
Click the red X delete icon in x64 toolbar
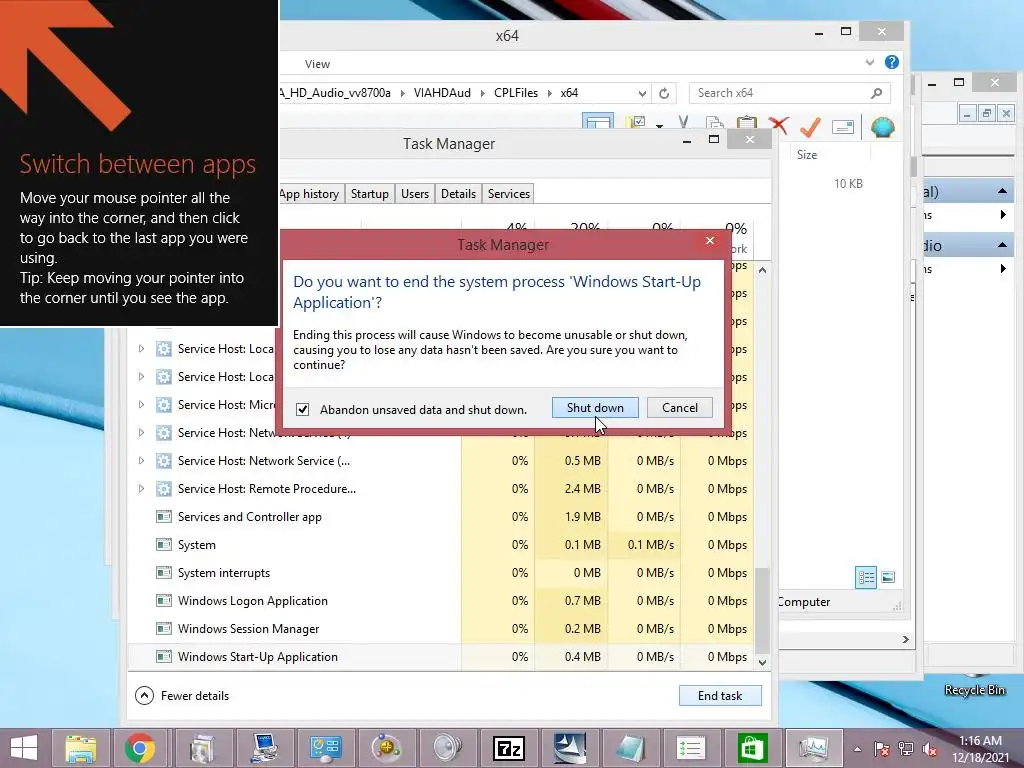(778, 126)
